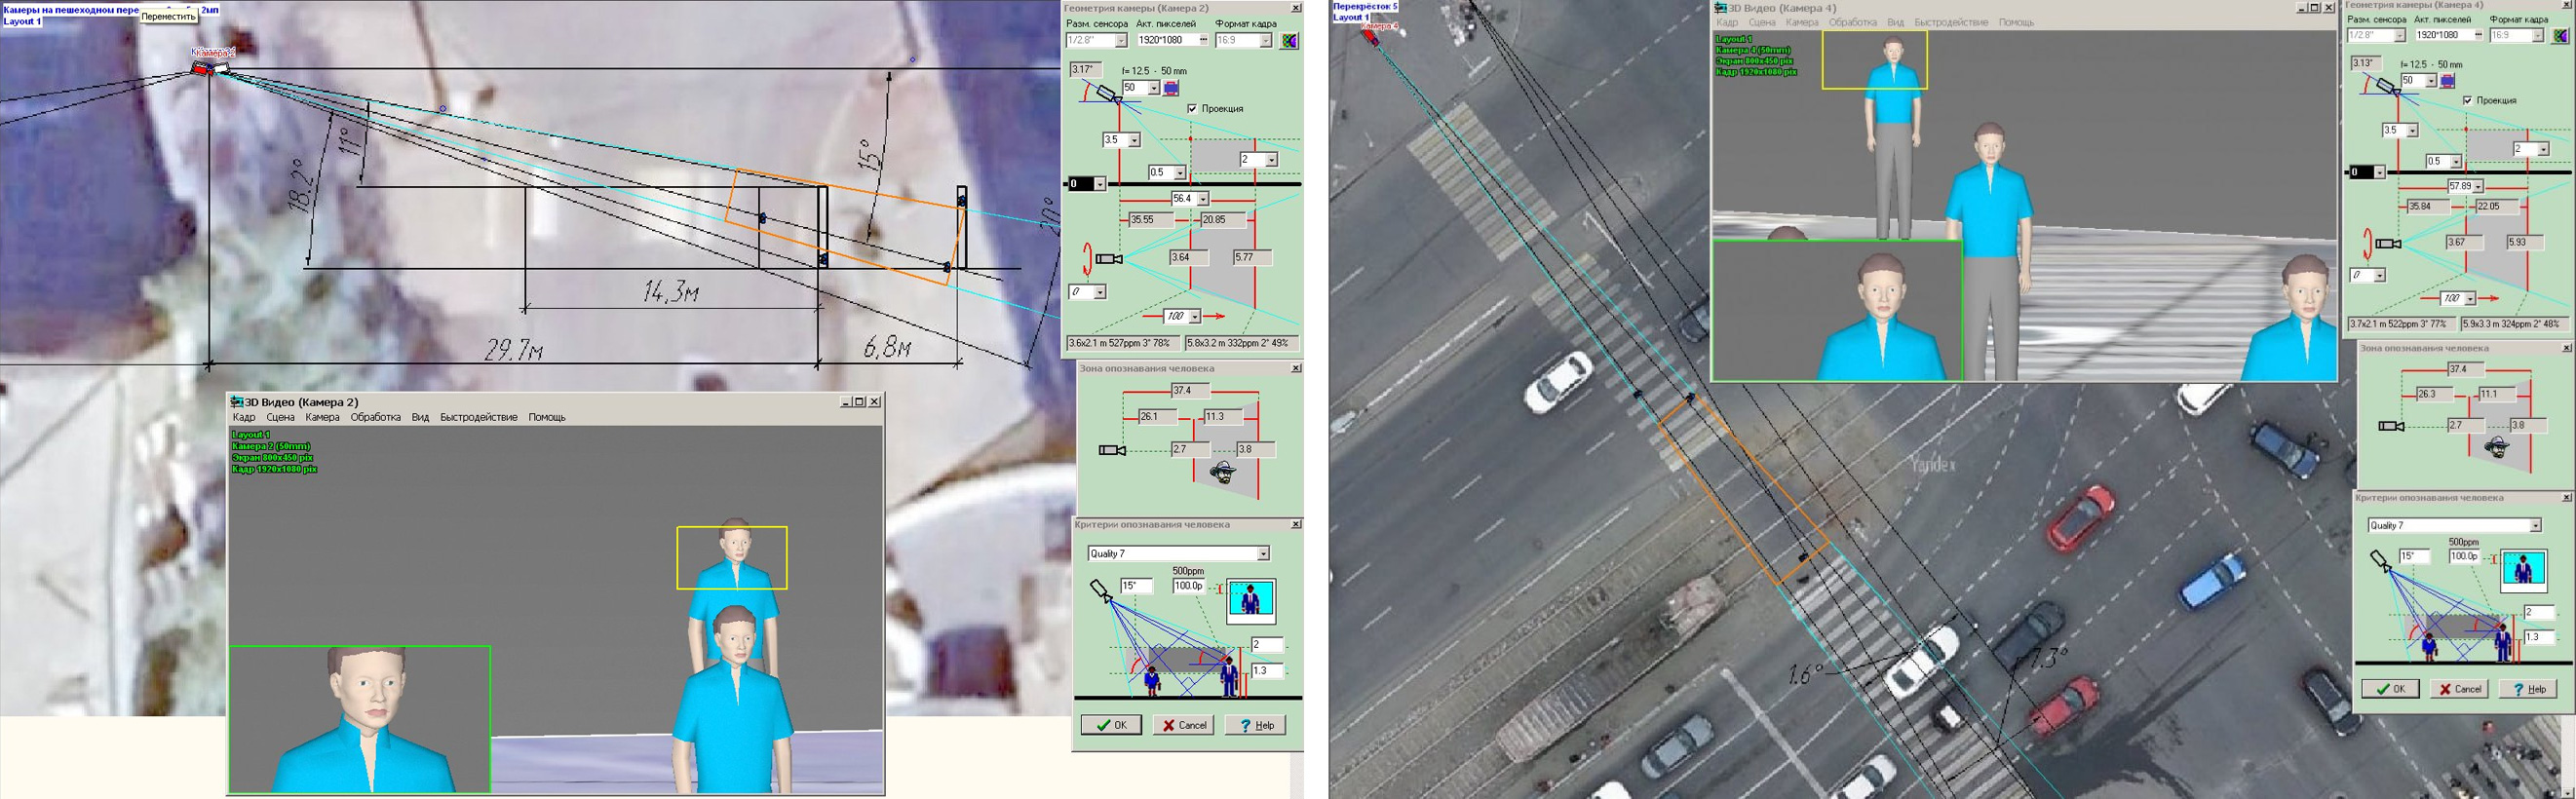
Task: Click the rotating camera icon in Камера 2 geometry panel
Action: [x=1108, y=259]
